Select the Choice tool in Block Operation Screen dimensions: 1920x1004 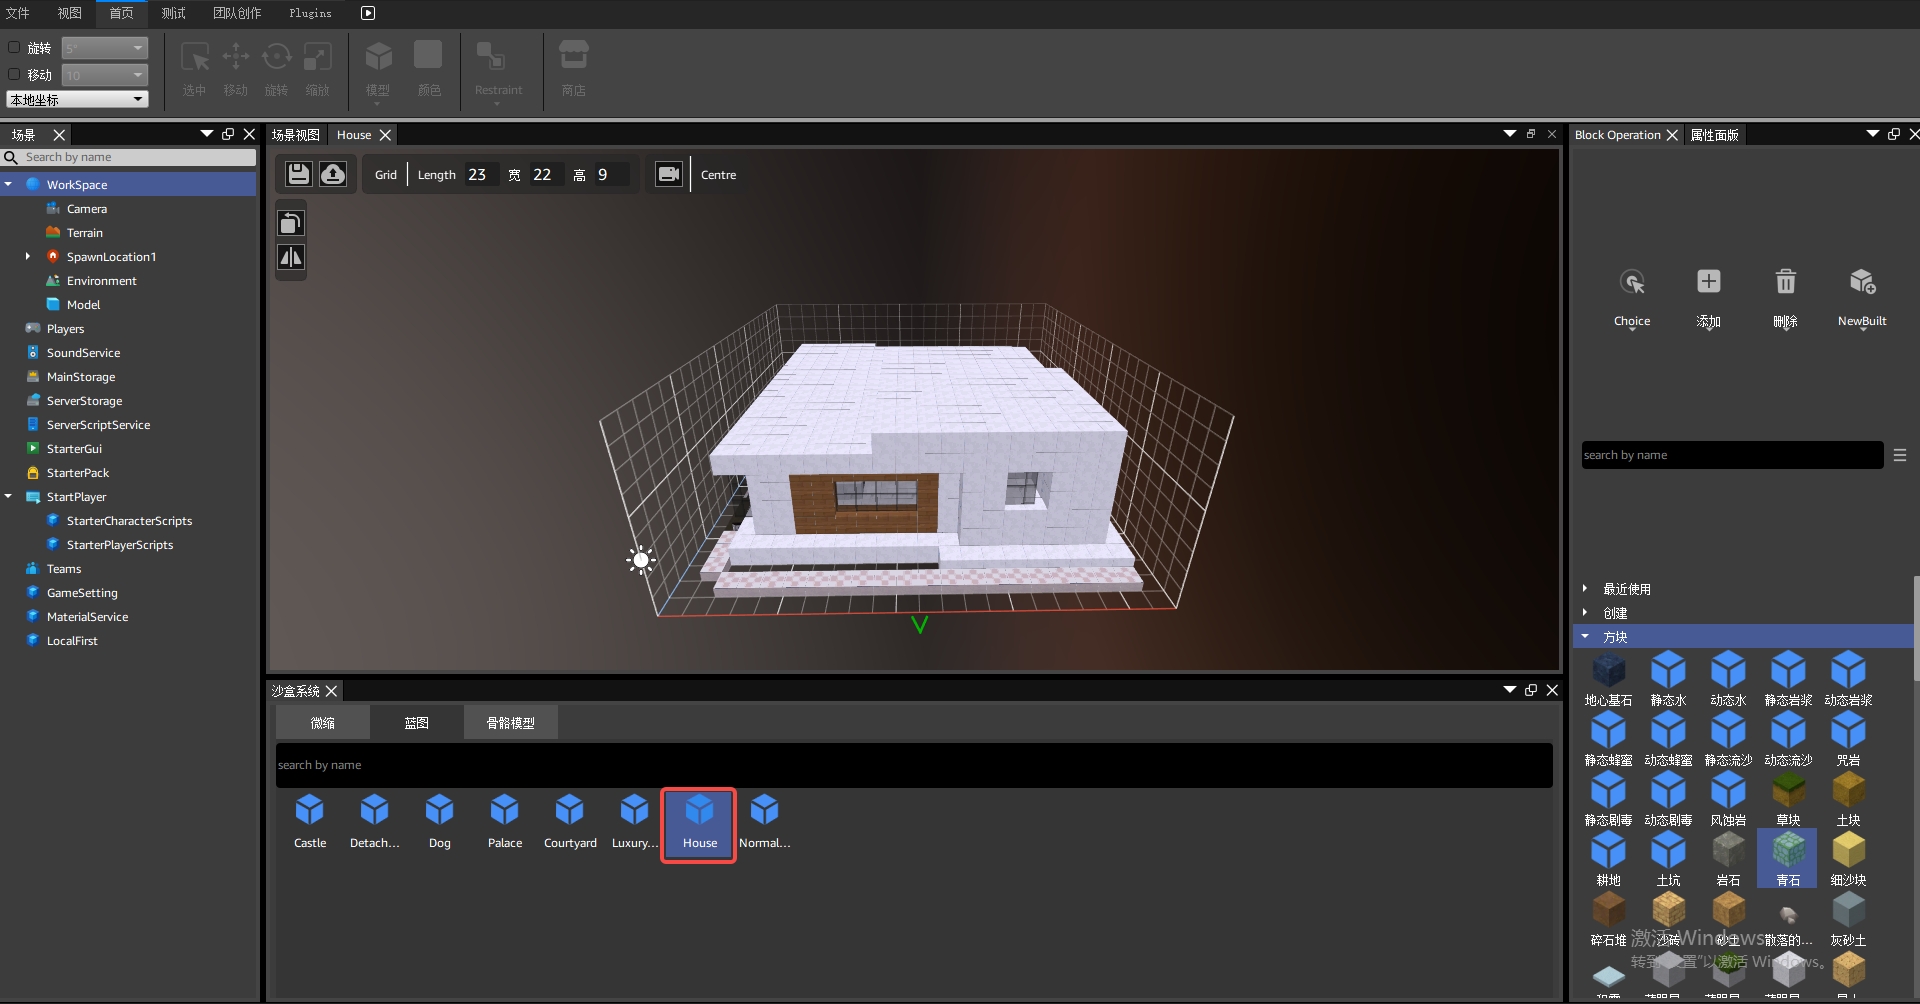pos(1632,282)
